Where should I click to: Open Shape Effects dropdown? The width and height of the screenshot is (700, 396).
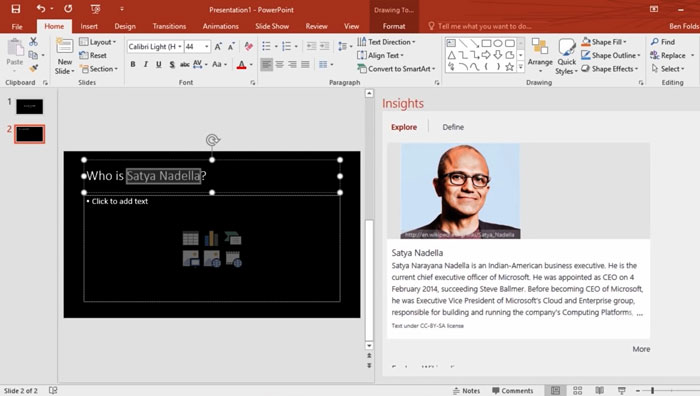610,69
